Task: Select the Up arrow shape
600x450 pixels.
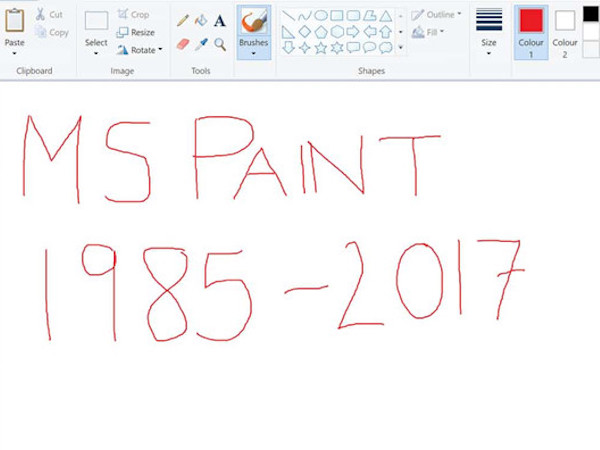Action: 386,31
